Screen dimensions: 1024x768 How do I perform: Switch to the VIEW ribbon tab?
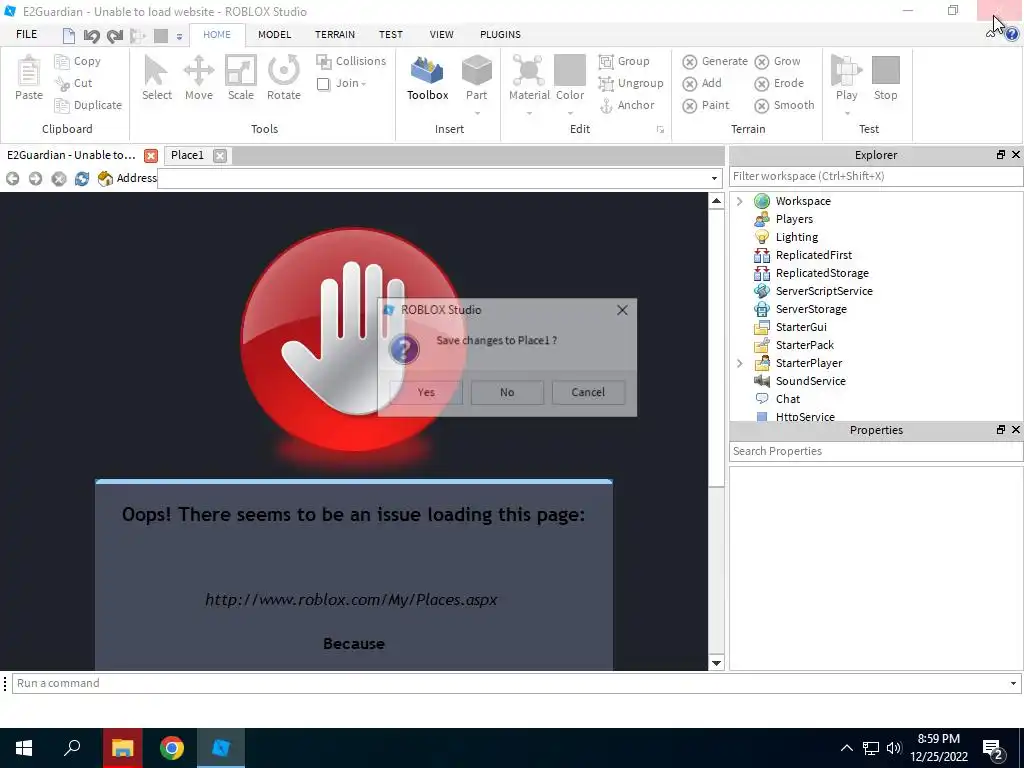coord(441,35)
